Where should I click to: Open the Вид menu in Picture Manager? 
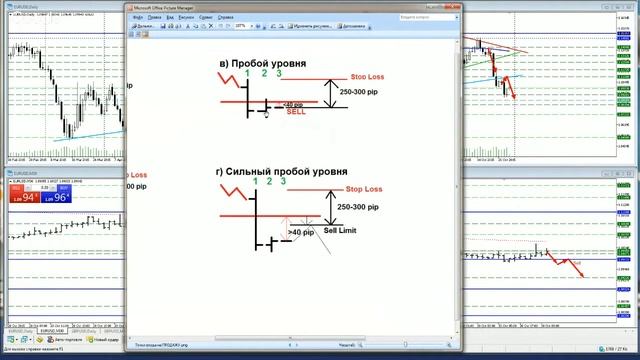pyautogui.click(x=170, y=18)
